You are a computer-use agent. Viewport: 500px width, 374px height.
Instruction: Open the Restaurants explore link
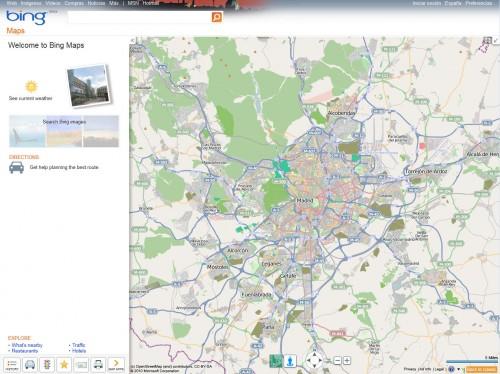point(25,351)
